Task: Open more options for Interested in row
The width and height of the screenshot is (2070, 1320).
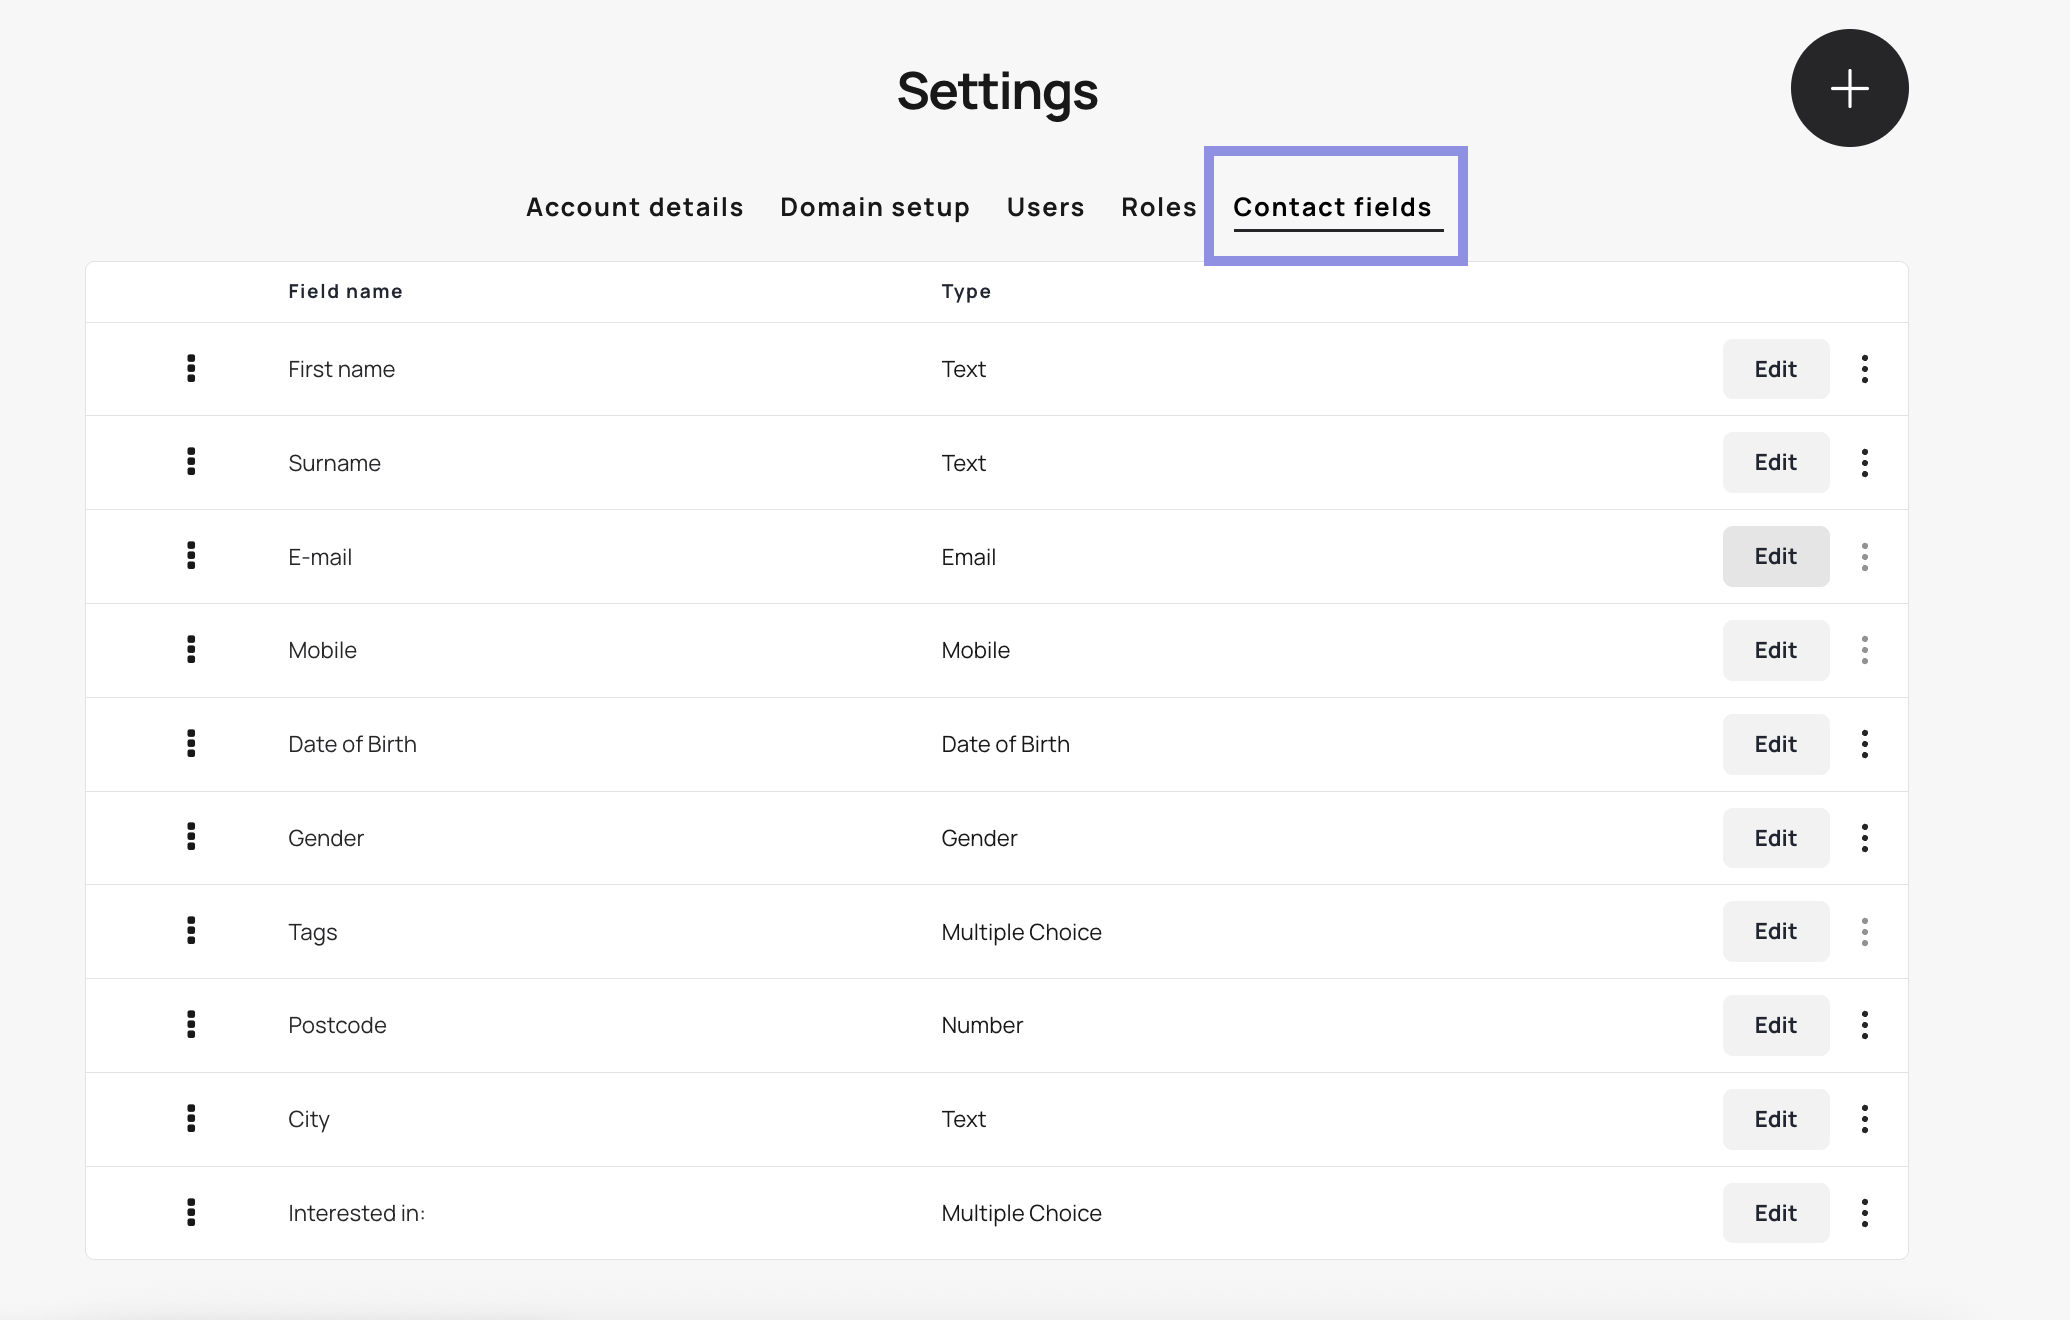Action: coord(1864,1212)
